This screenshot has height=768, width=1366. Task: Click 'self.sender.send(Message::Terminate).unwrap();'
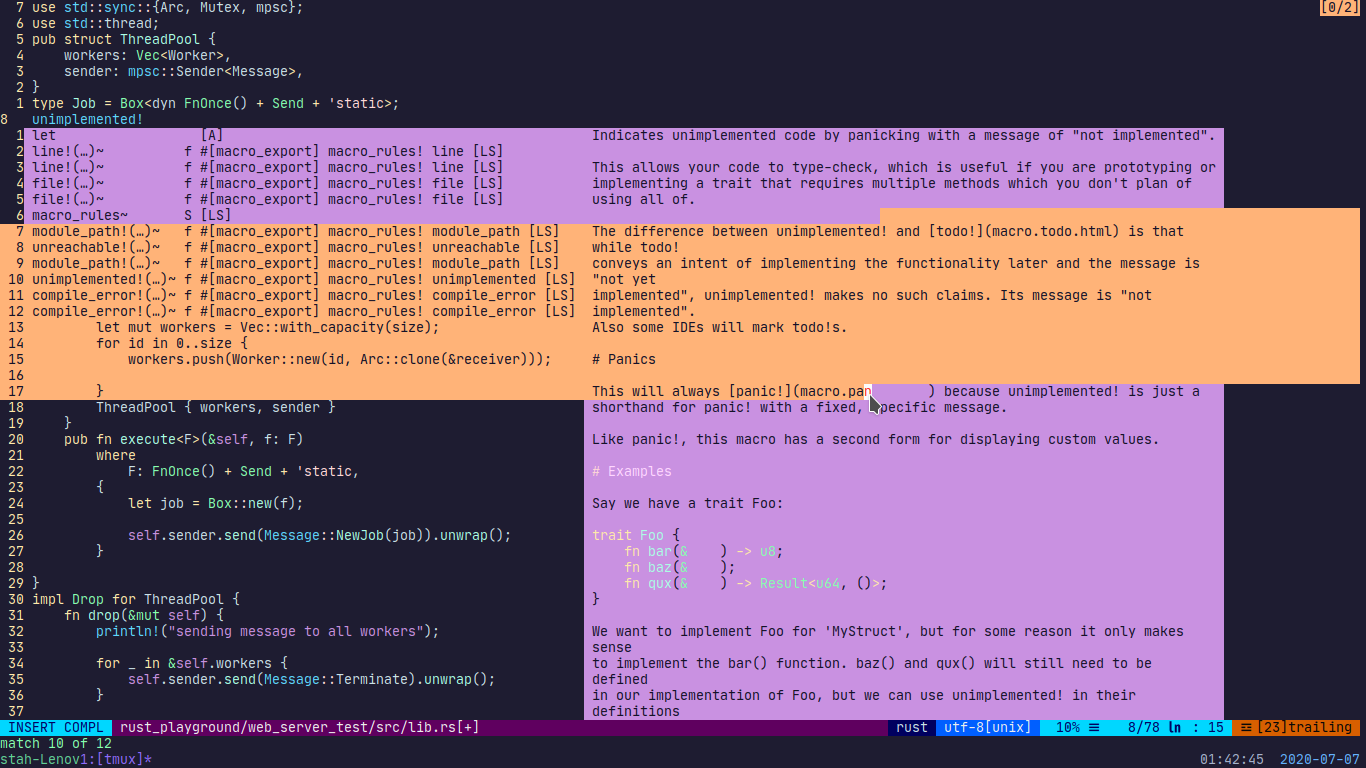(312, 679)
